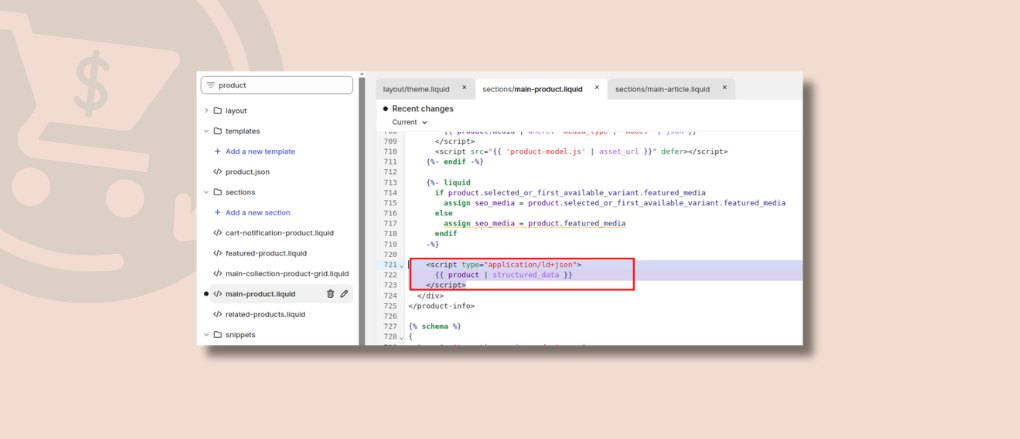Click code icon beside main-collection-product-grid.liquid
The width and height of the screenshot is (1020, 439).
[218, 273]
